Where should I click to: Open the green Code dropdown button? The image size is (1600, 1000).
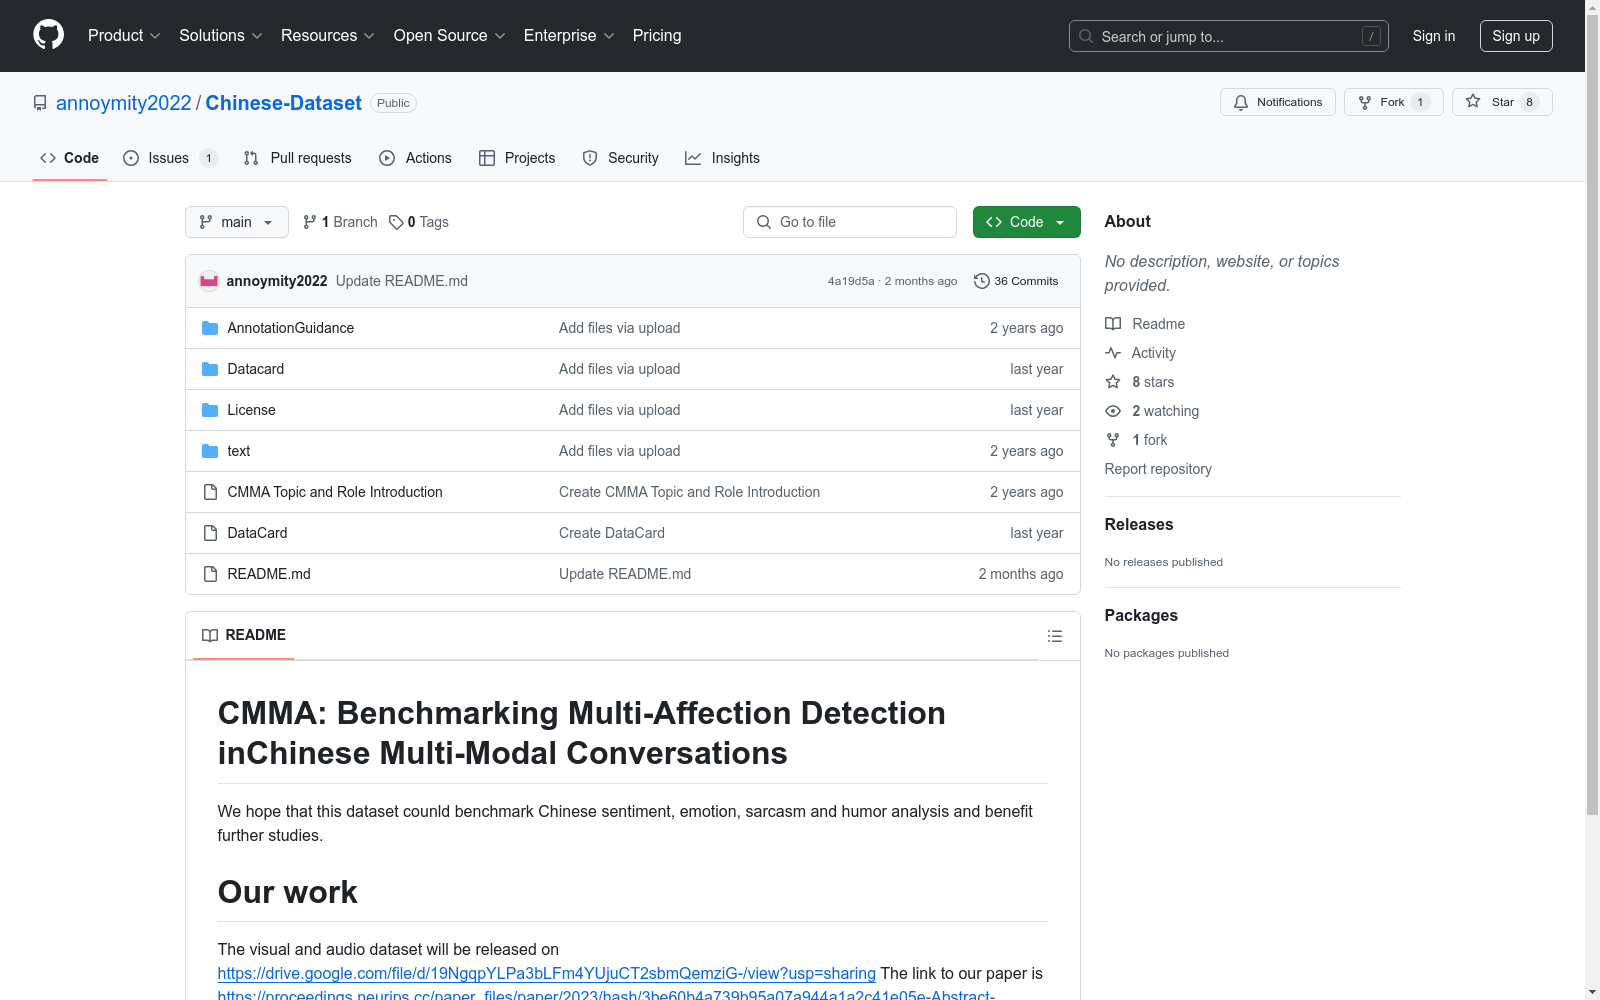1026,222
